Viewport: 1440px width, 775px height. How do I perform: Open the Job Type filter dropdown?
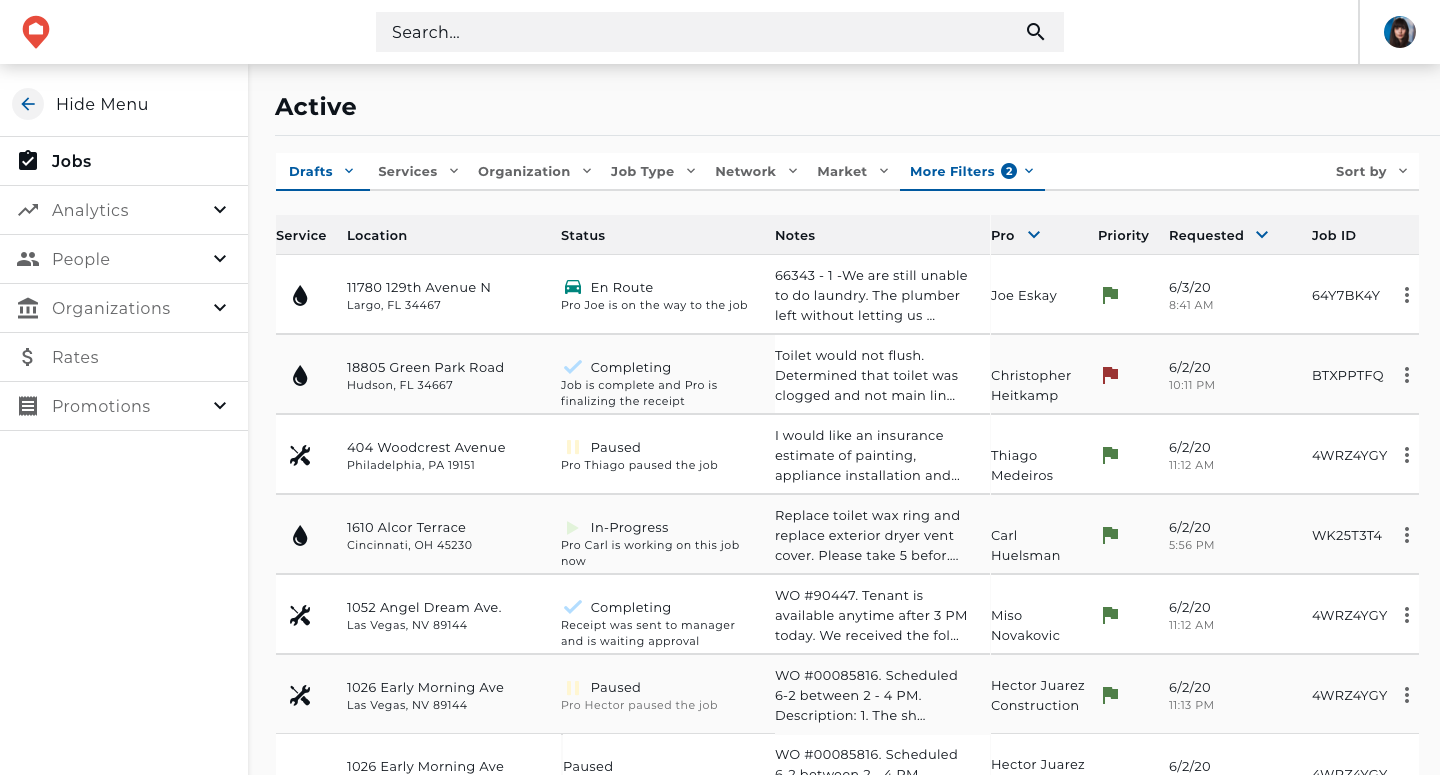point(653,171)
